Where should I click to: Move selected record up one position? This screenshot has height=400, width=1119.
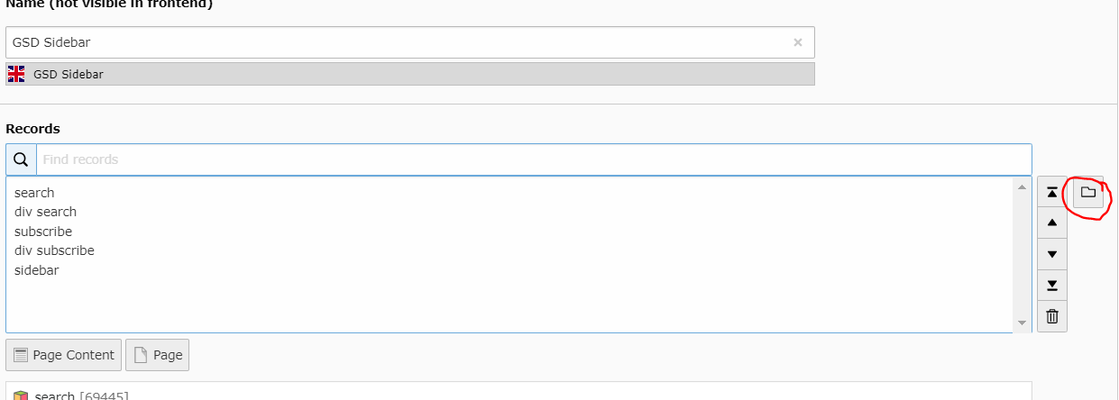1052,223
